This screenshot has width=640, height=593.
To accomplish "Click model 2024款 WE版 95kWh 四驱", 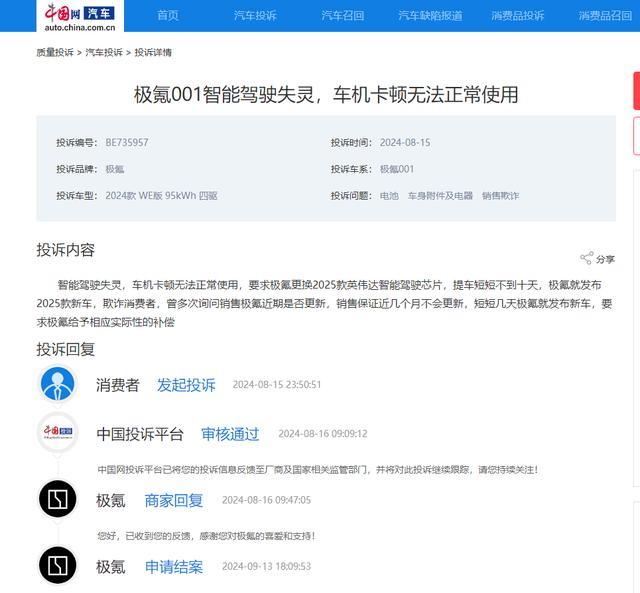I will [161, 195].
